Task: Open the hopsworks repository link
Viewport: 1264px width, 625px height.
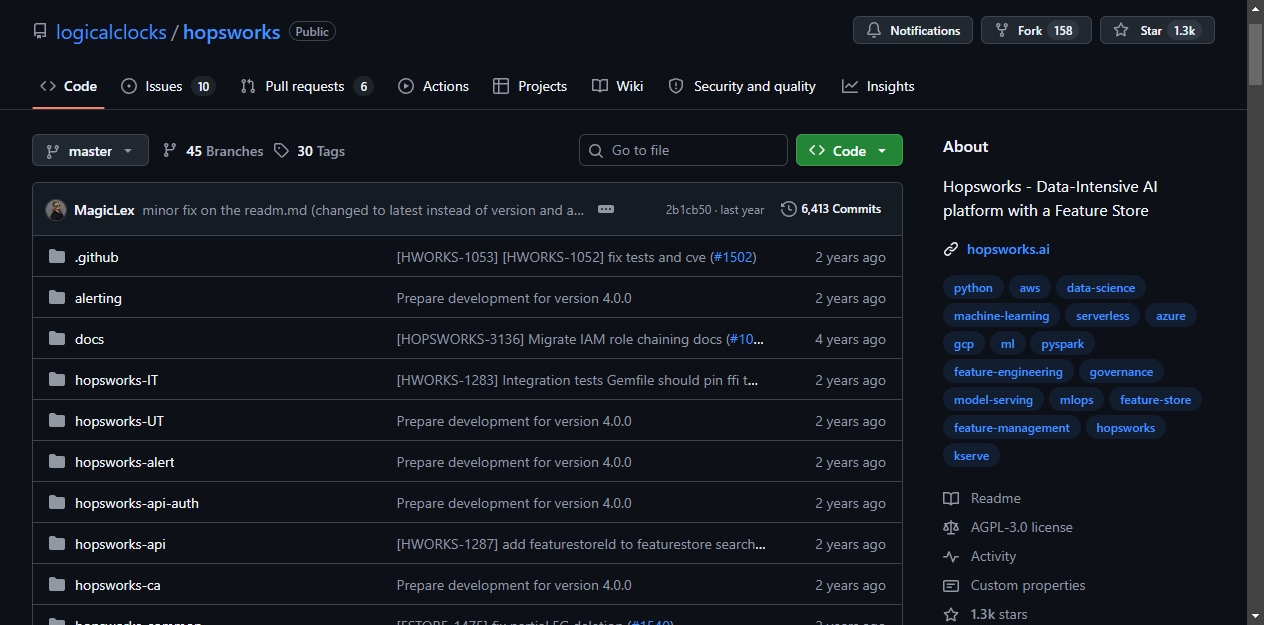Action: (231, 32)
